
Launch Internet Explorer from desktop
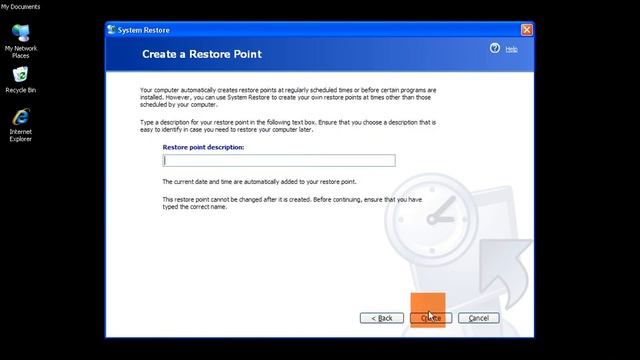20,125
